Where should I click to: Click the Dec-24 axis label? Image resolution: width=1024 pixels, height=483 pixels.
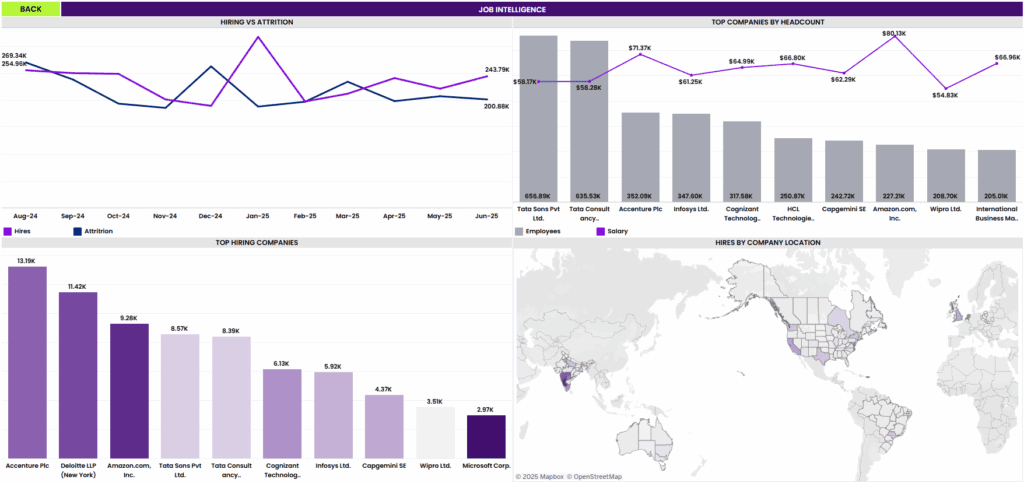tap(210, 215)
